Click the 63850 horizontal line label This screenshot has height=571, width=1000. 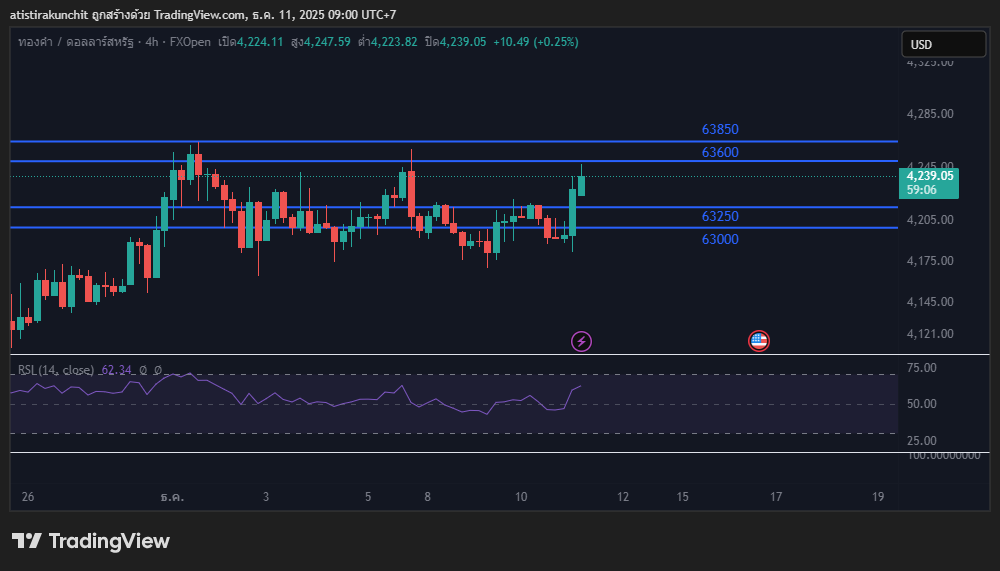click(x=720, y=130)
